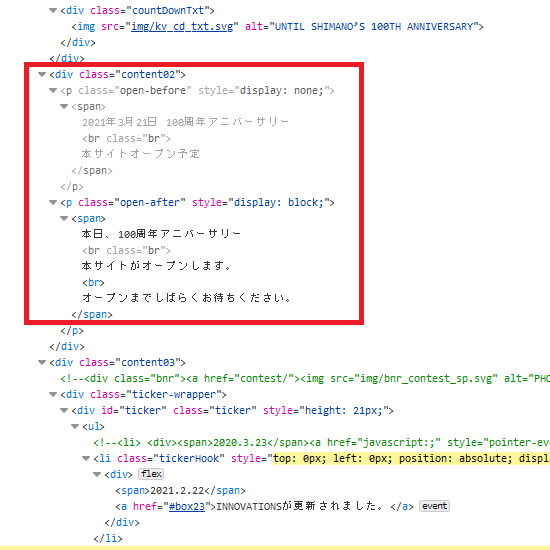Collapse the content03 div node
The height and width of the screenshot is (550, 550).
click(42, 362)
